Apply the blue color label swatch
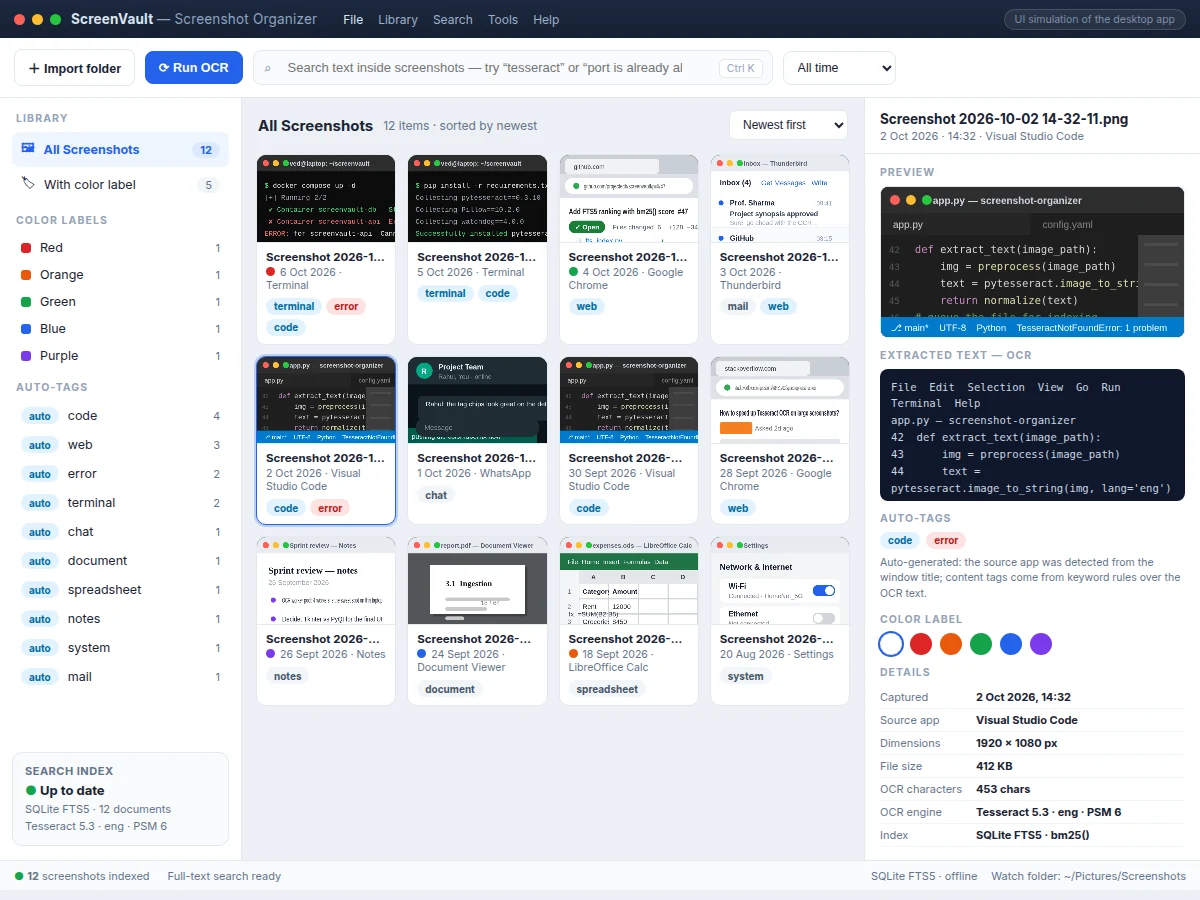Image resolution: width=1200 pixels, height=900 pixels. [1011, 644]
